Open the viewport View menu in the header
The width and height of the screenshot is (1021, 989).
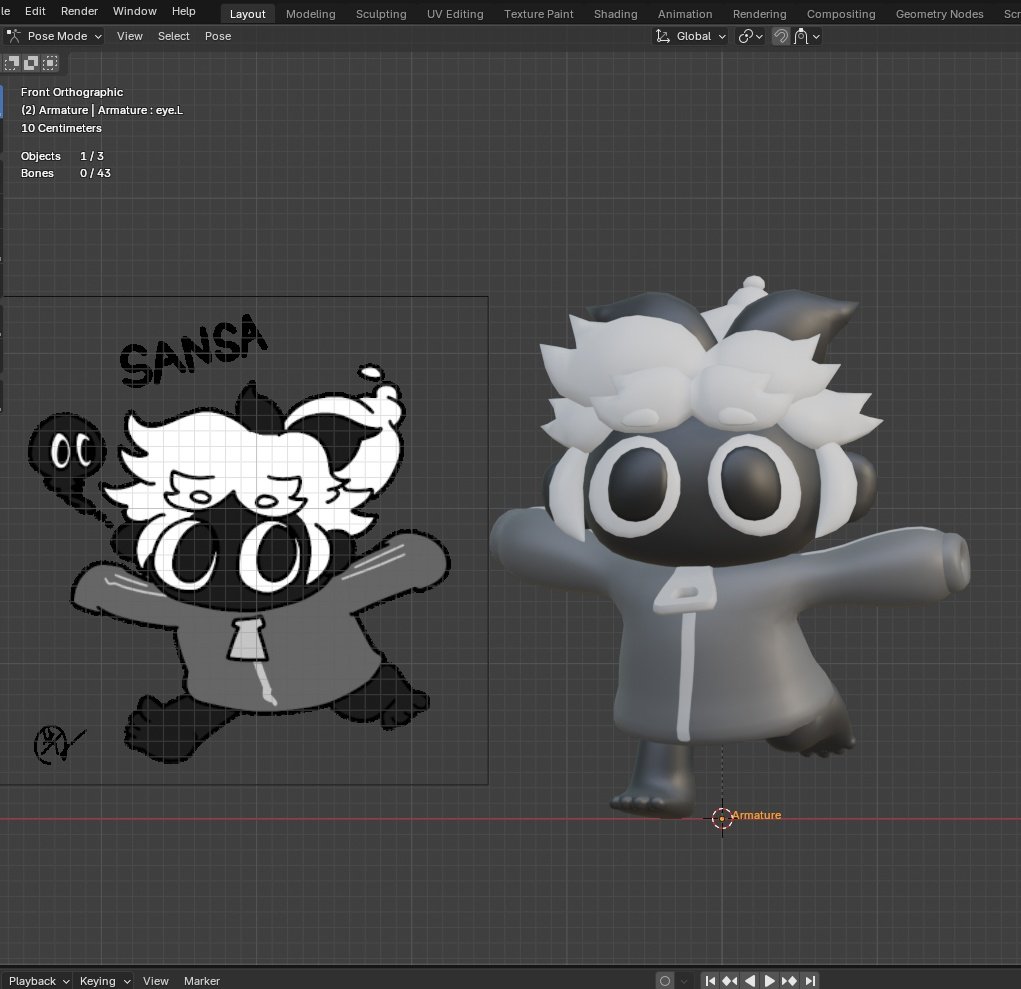click(x=130, y=36)
